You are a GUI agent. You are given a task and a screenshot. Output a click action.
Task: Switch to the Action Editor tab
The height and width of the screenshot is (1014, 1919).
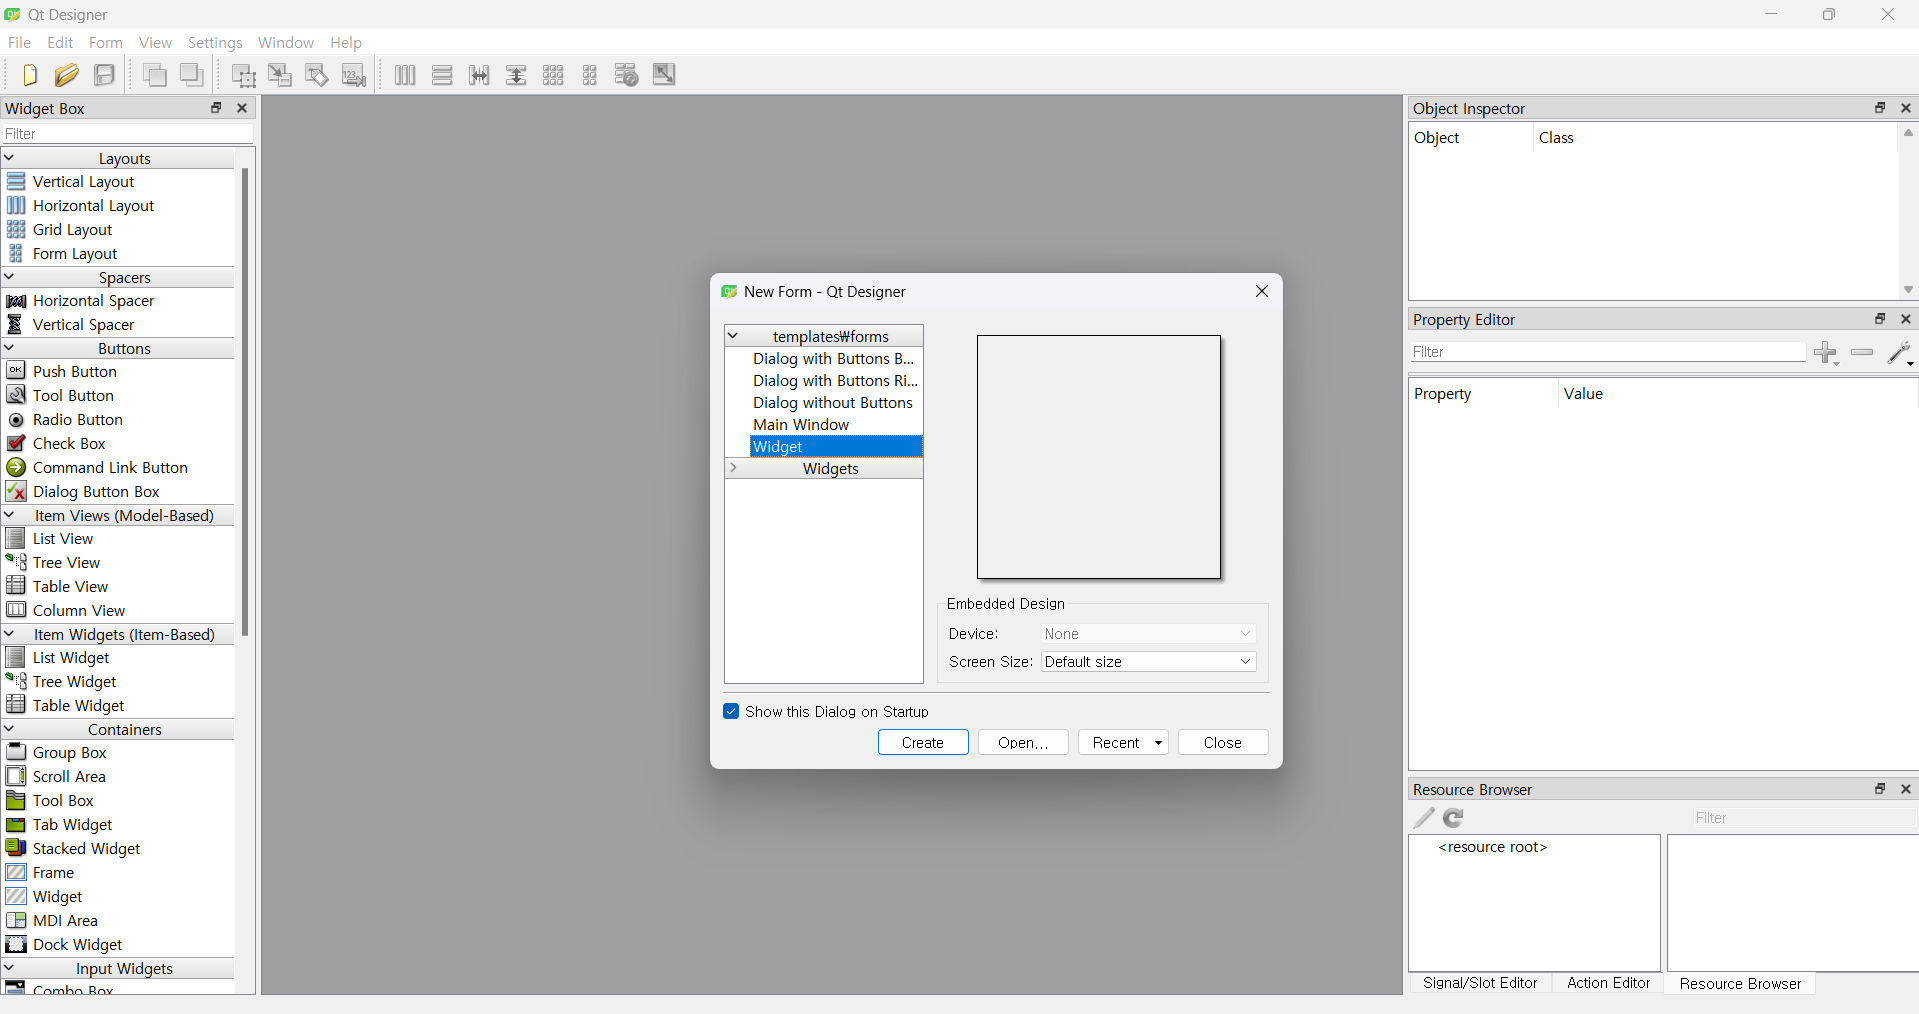pos(1608,983)
